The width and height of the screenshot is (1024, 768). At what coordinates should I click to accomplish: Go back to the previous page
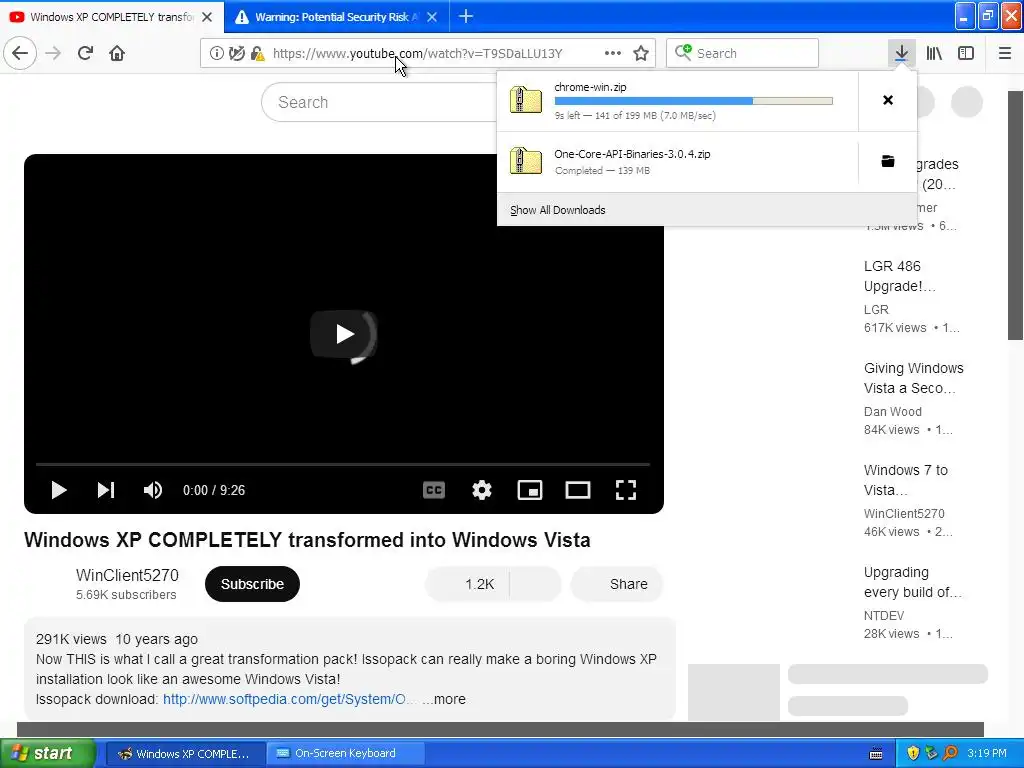tap(20, 53)
